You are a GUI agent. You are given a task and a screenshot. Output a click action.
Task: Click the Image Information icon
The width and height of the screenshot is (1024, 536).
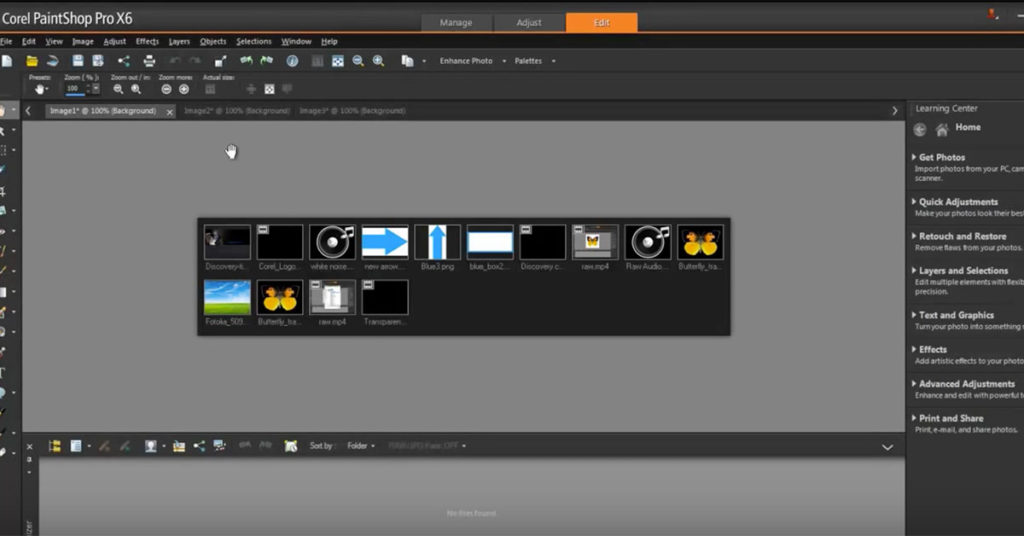tap(292, 61)
